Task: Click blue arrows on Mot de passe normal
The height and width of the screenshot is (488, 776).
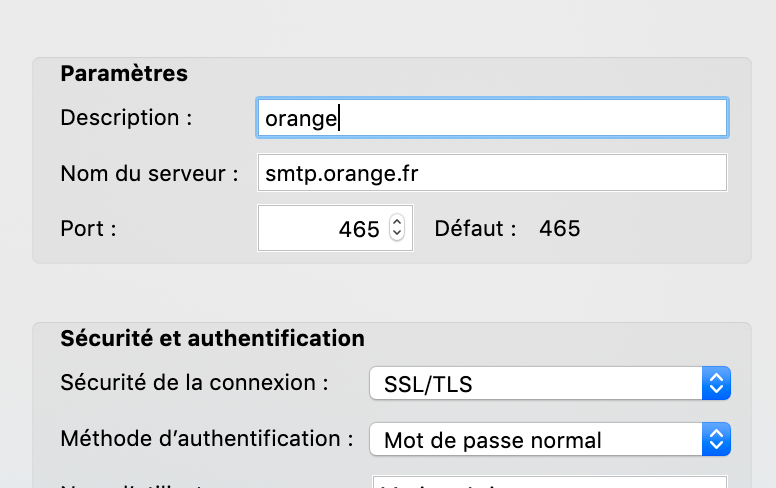Action: pyautogui.click(x=714, y=439)
